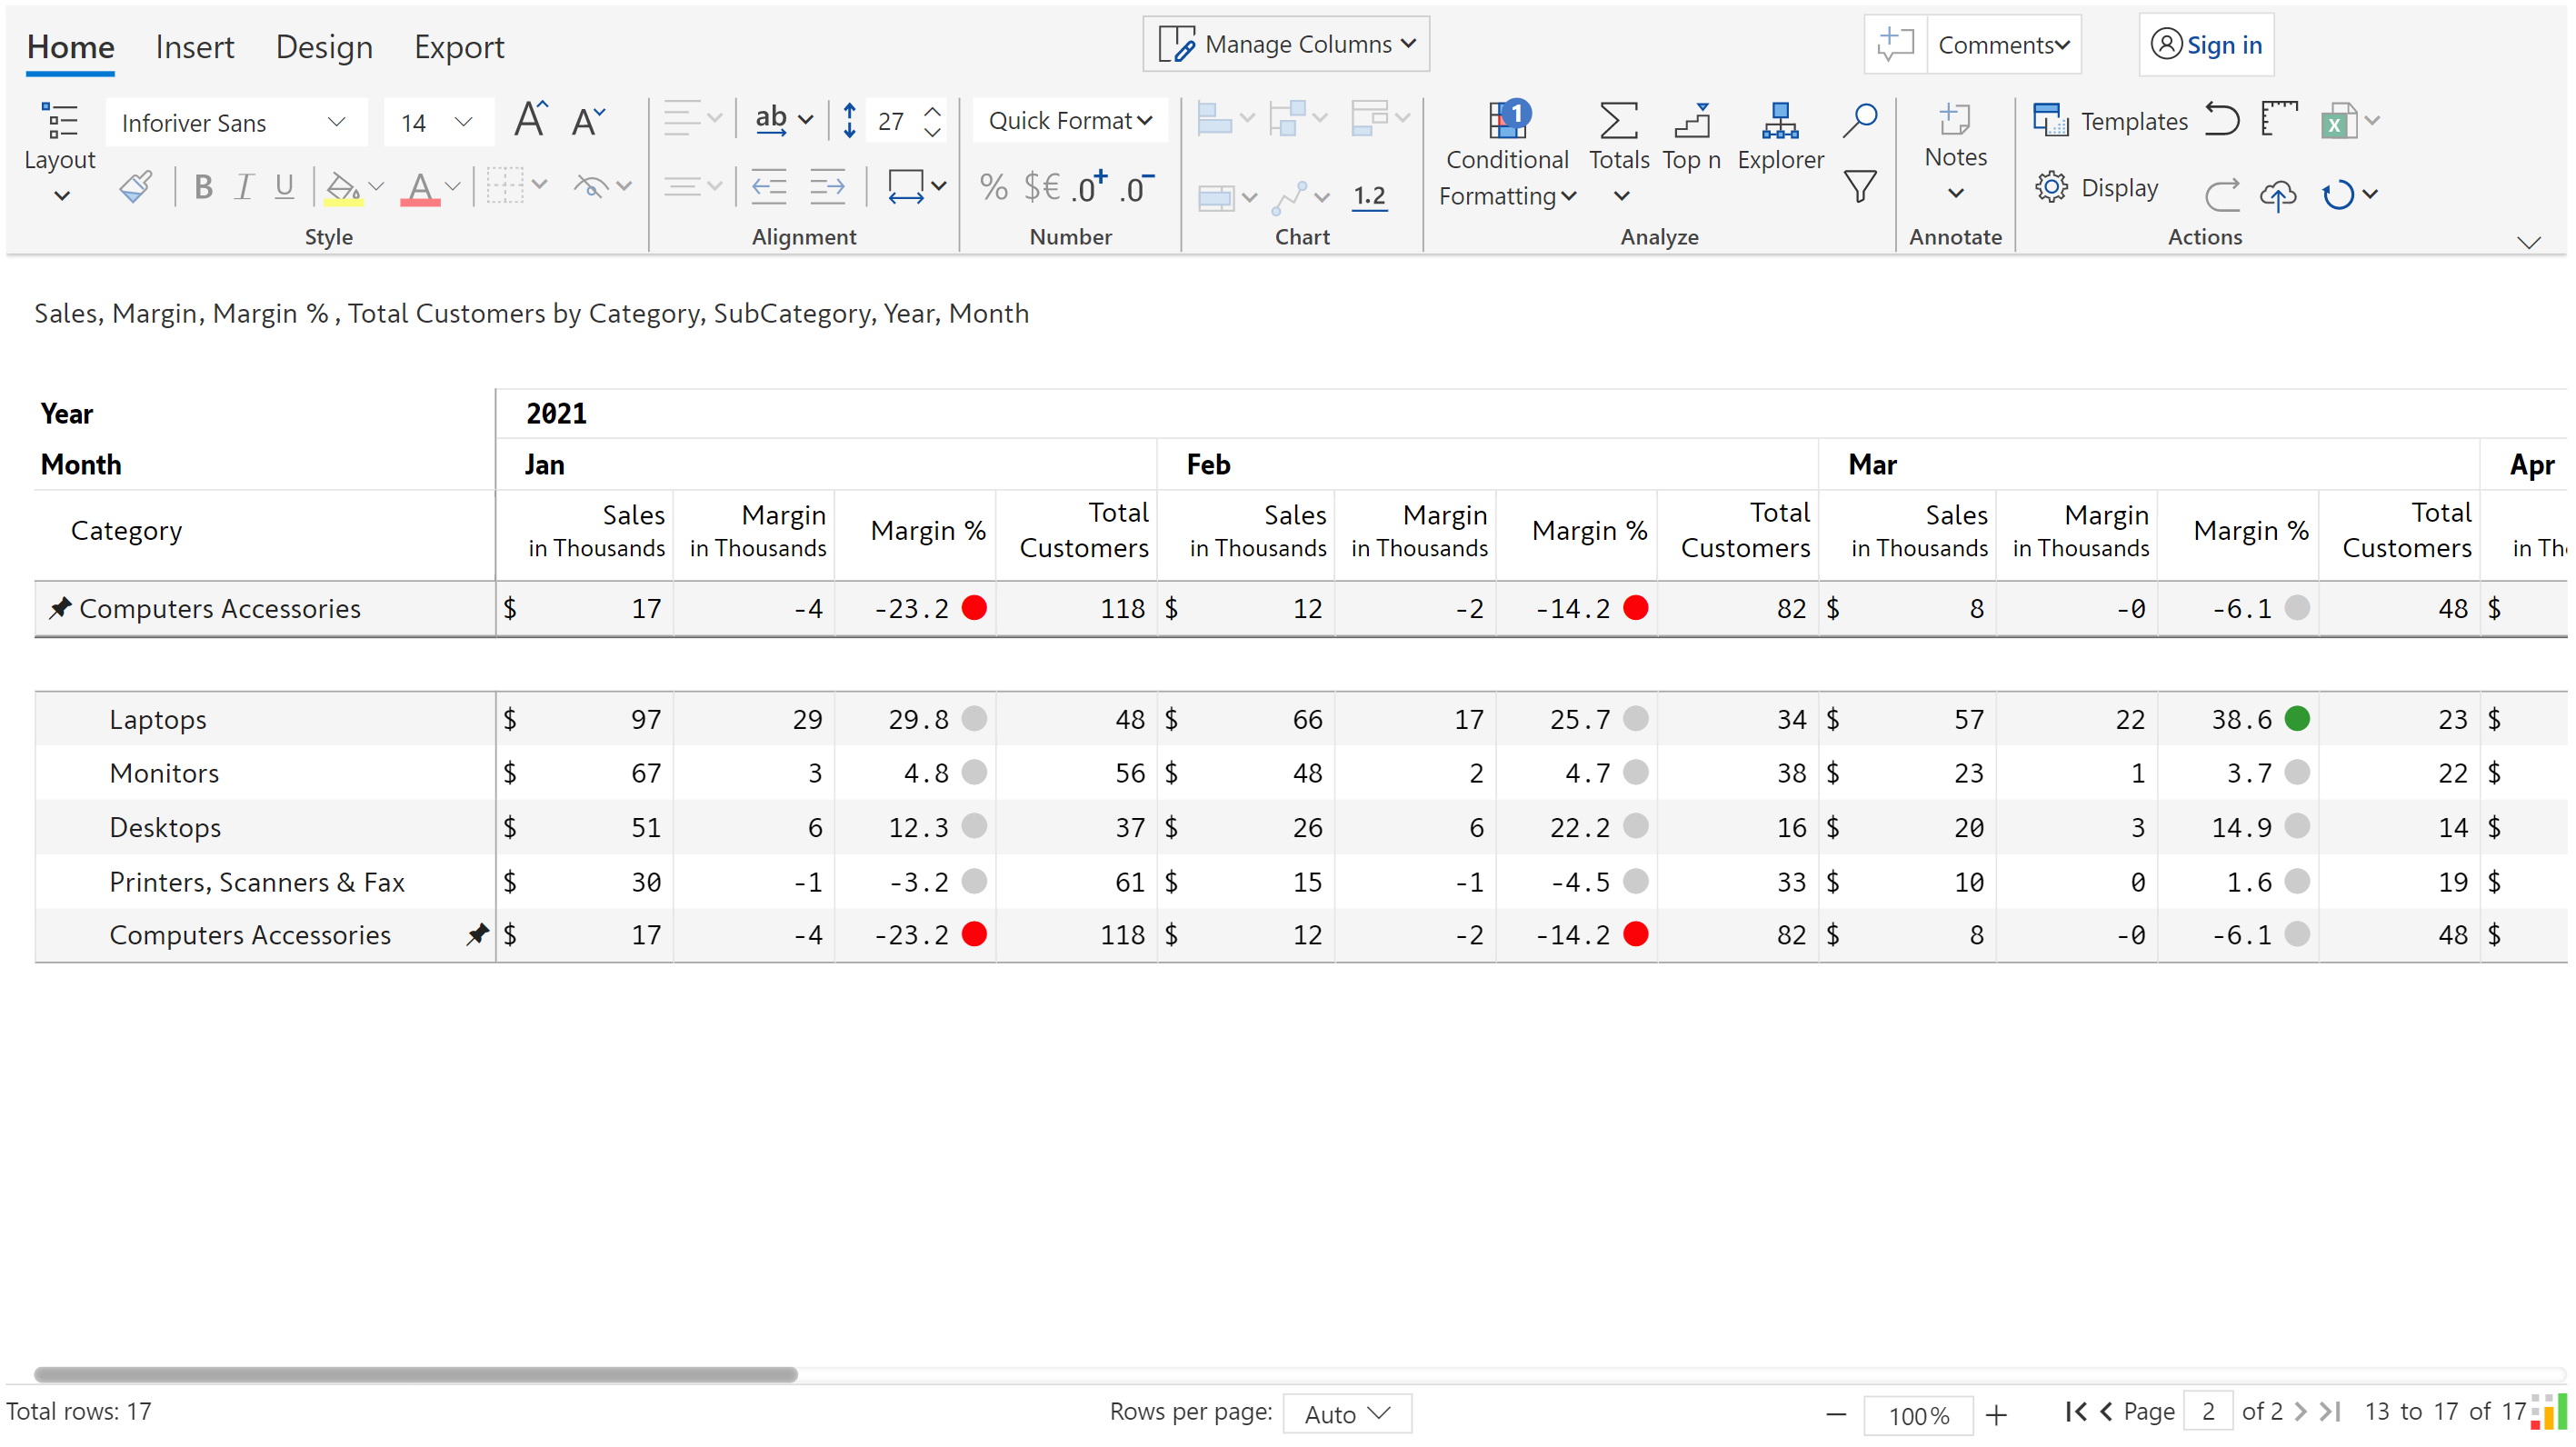Open the Quick Format dropdown

(x=1069, y=120)
